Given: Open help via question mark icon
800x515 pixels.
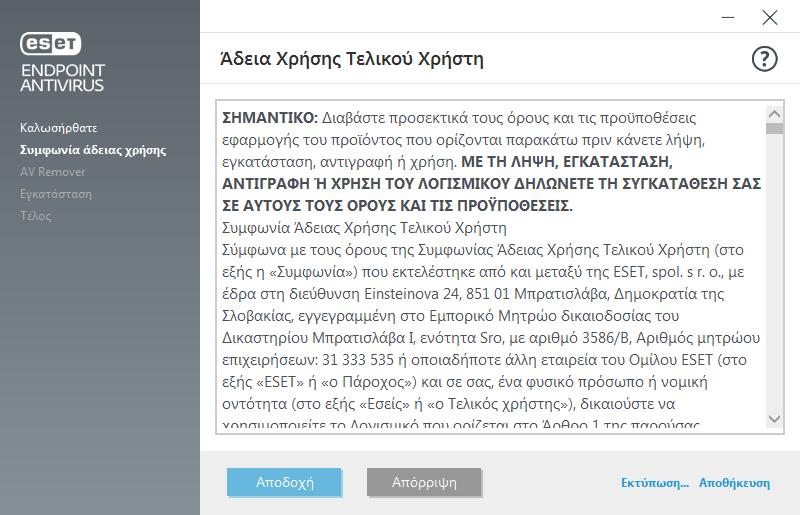Looking at the screenshot, I should tap(764, 59).
